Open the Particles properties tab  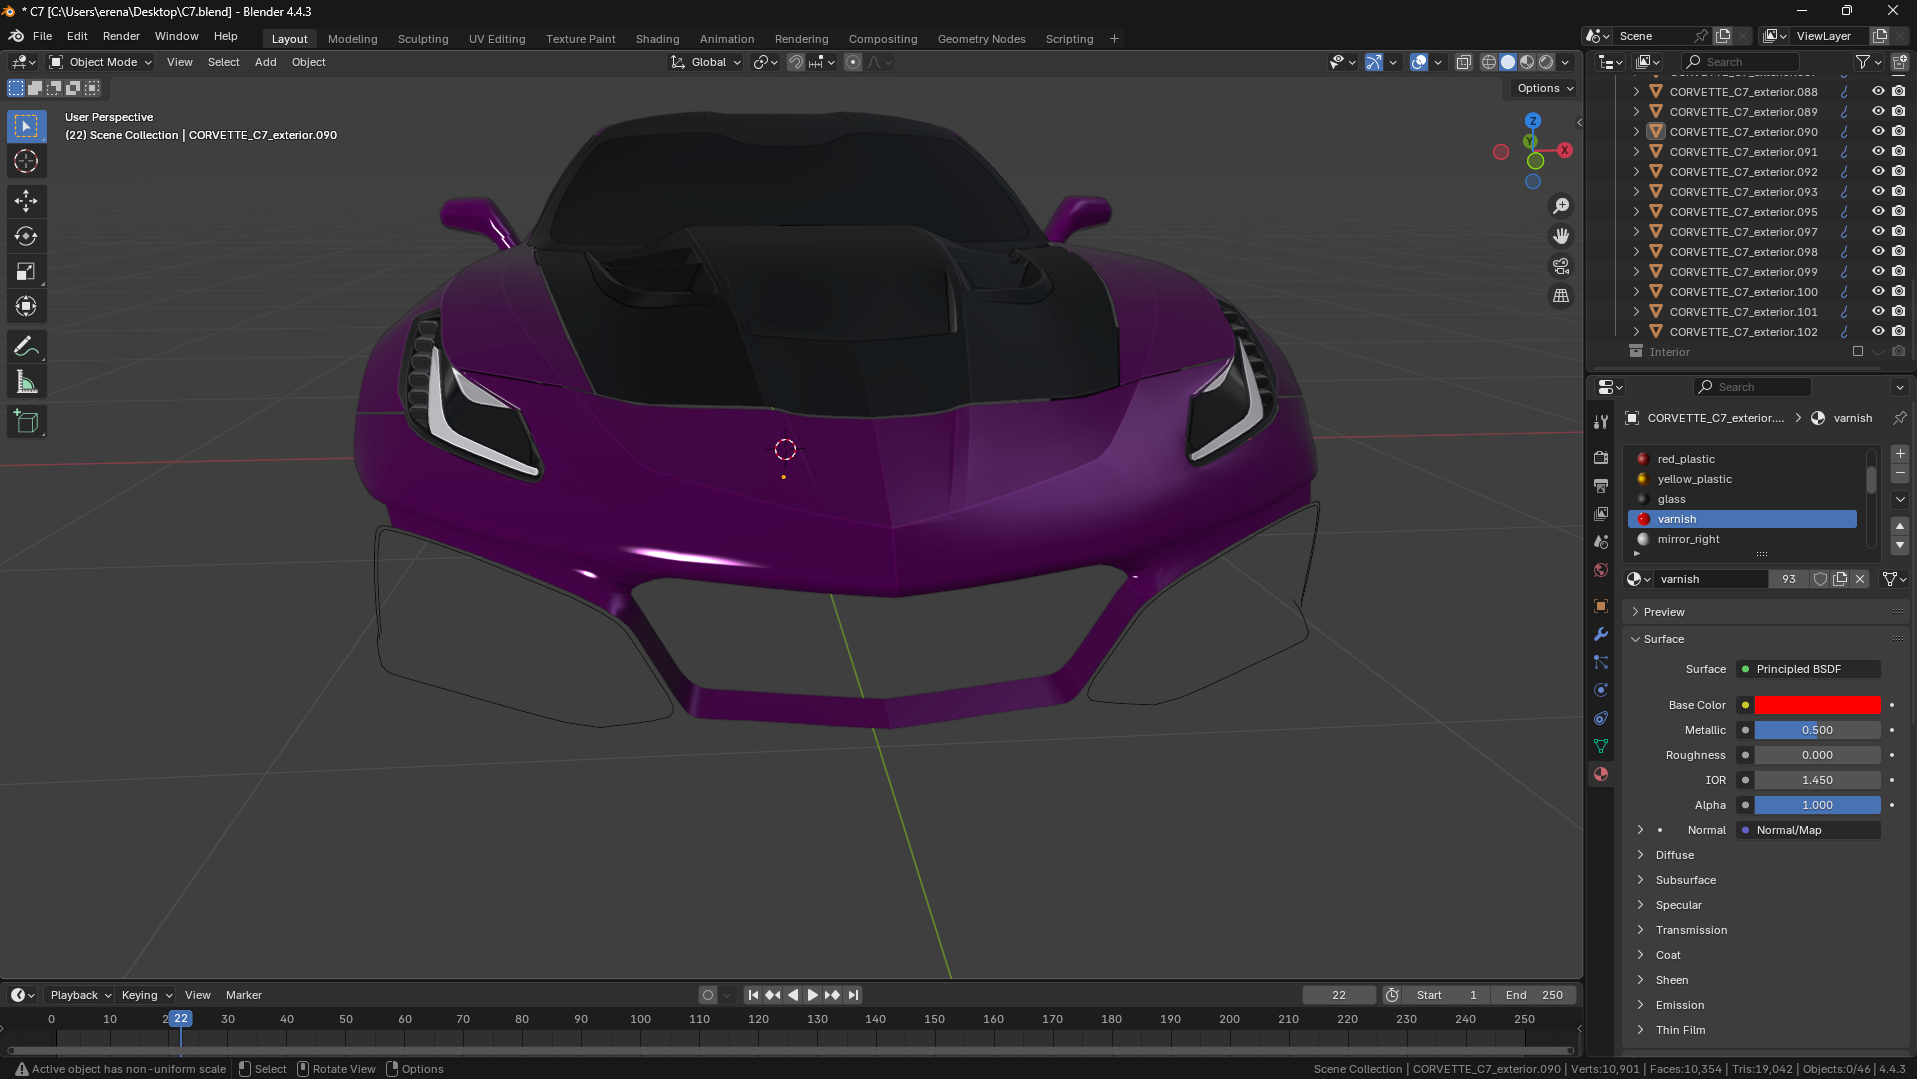pos(1601,662)
